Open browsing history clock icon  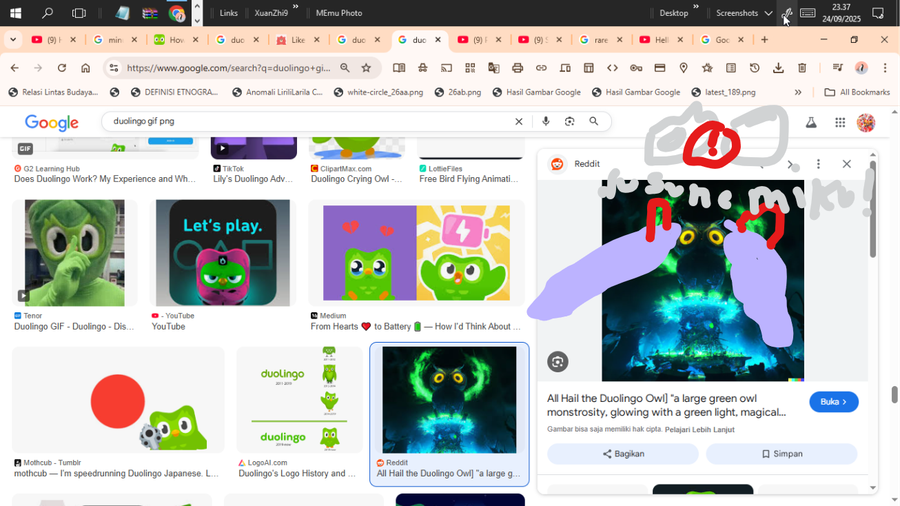[755, 68]
